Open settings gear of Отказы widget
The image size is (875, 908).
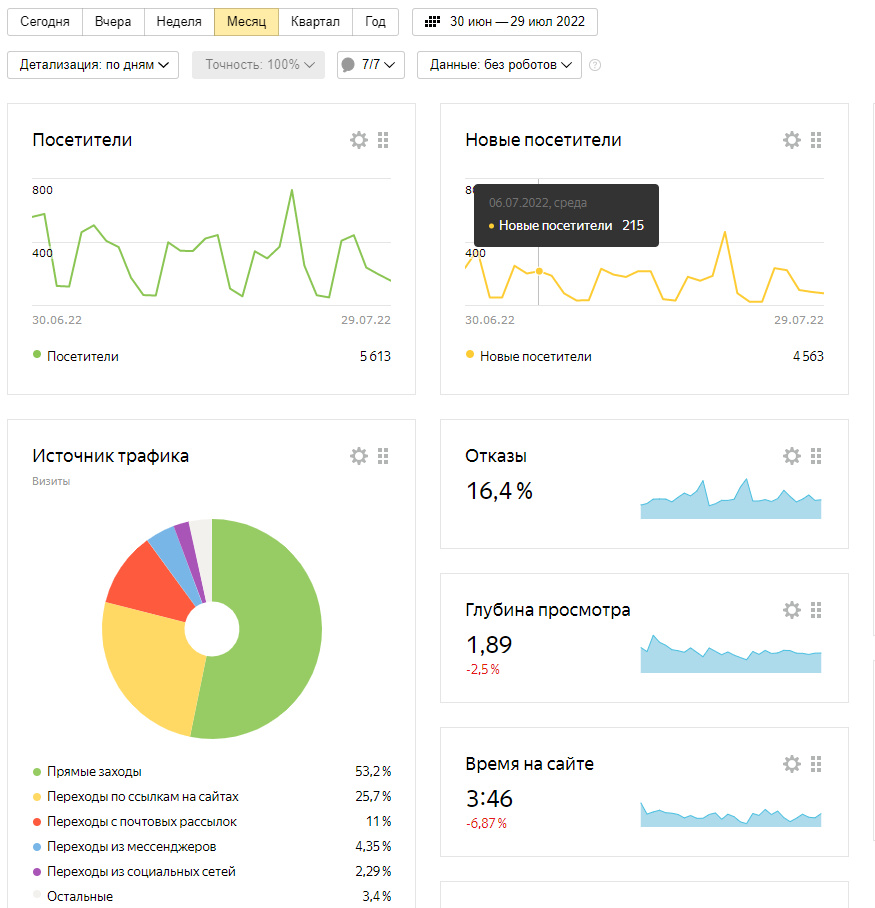[792, 456]
